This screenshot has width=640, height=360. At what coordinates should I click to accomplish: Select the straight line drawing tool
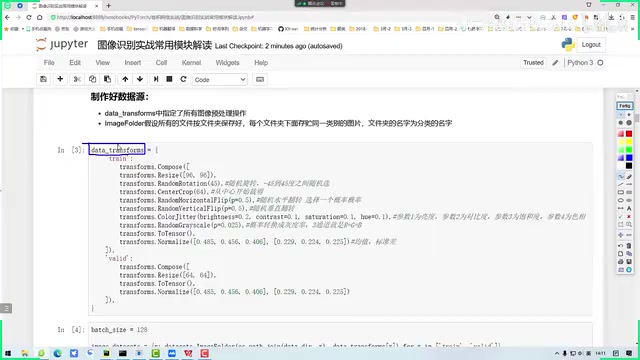coord(620,184)
